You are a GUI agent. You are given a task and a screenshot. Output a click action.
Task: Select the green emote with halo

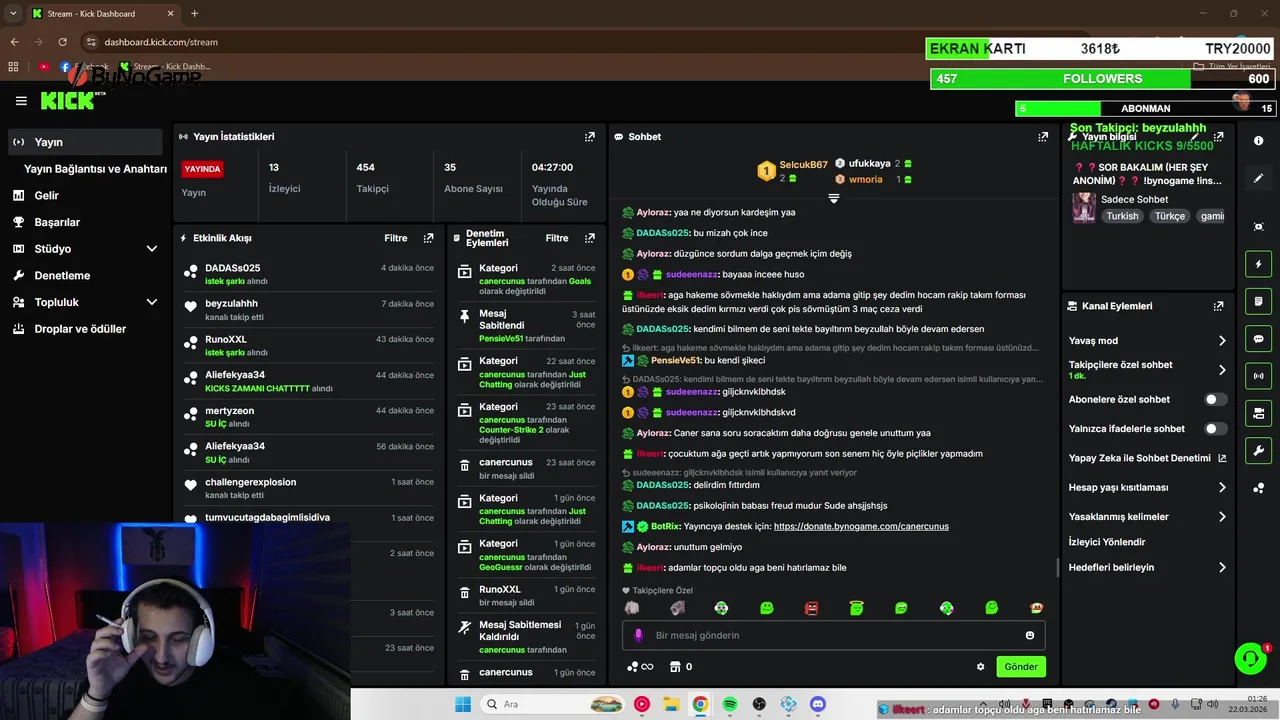click(x=856, y=608)
